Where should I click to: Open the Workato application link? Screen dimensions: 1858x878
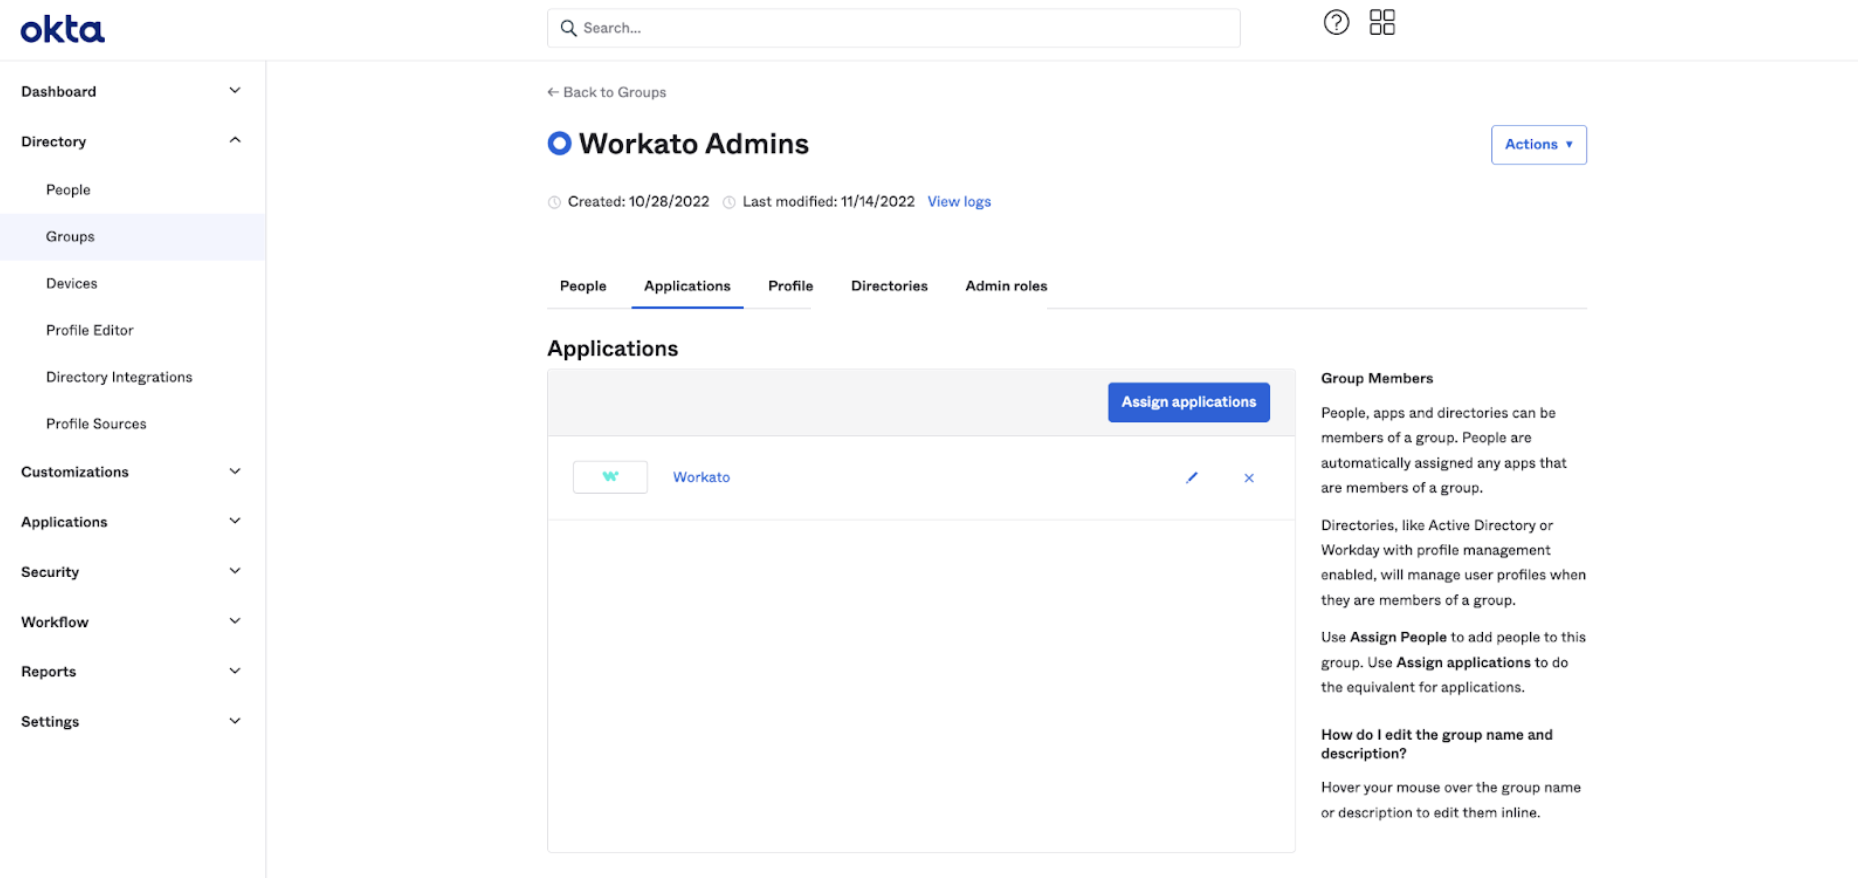[701, 477]
